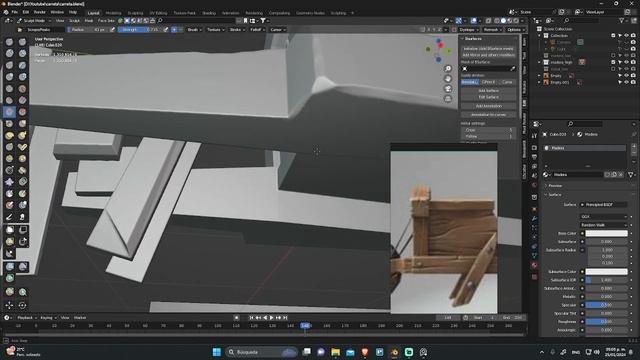Click the viewport pan hand icon
Image resolution: width=640 pixels, height=360 pixels.
tap(448, 79)
